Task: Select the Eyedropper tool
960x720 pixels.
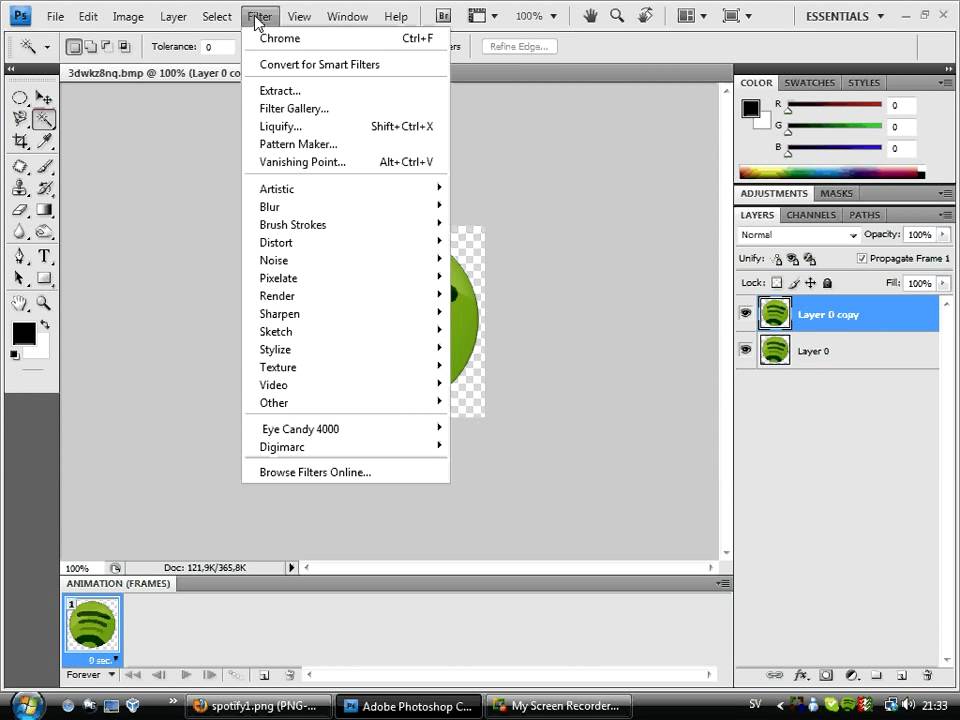Action: pyautogui.click(x=43, y=141)
